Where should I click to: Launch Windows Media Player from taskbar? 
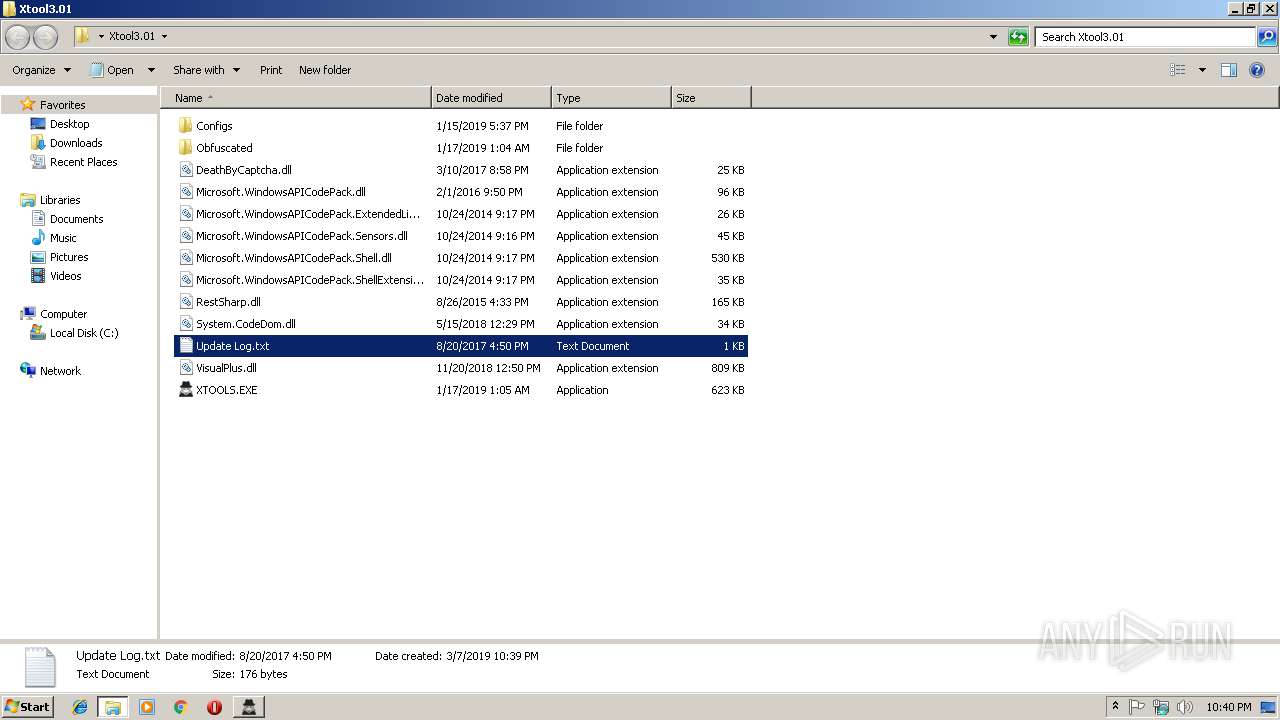pyautogui.click(x=147, y=707)
